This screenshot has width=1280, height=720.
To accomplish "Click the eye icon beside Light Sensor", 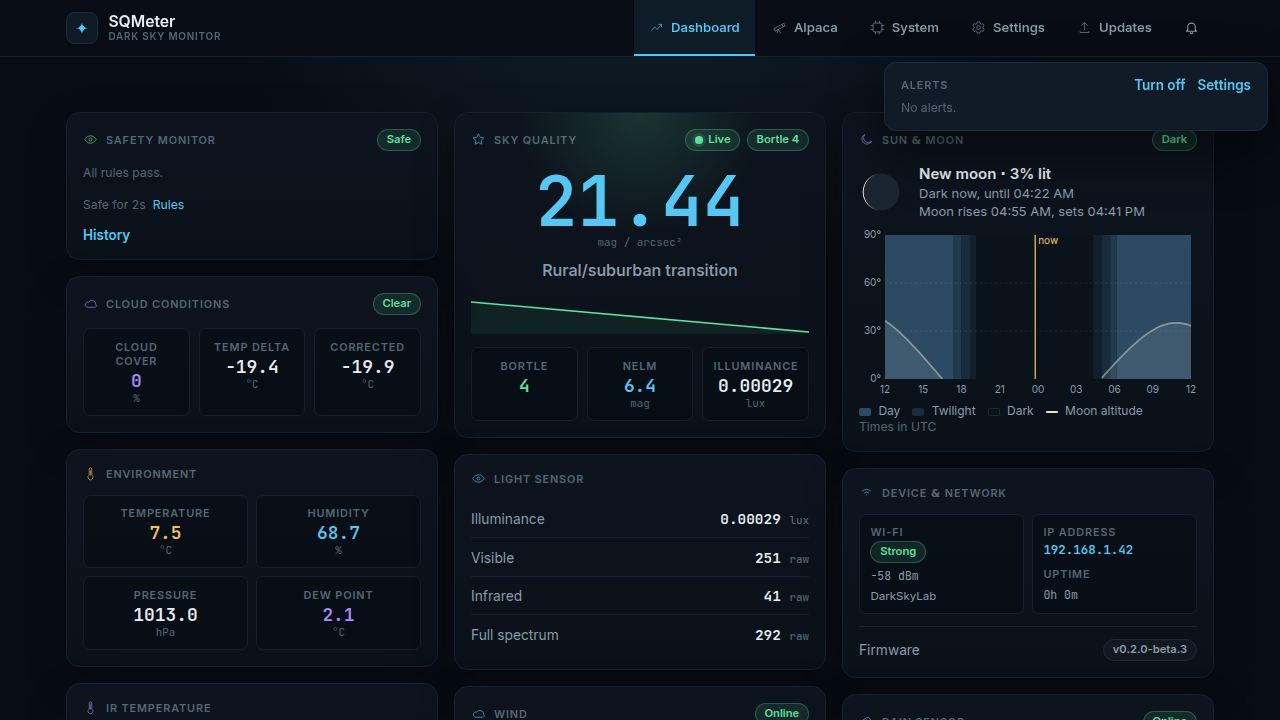I will 478,479.
